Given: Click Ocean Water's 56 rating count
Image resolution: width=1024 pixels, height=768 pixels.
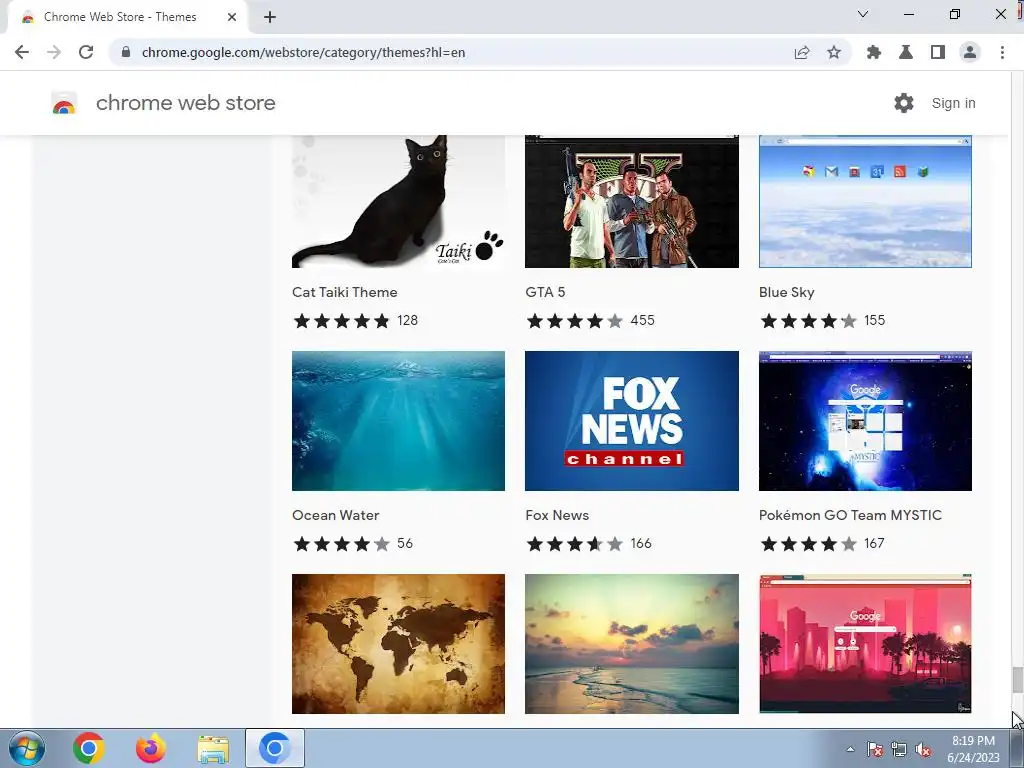Looking at the screenshot, I should coord(405,543).
